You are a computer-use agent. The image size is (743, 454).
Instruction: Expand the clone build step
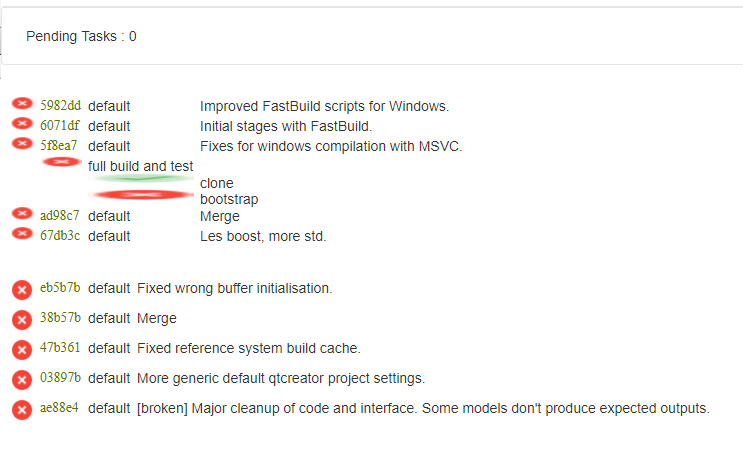[217, 183]
